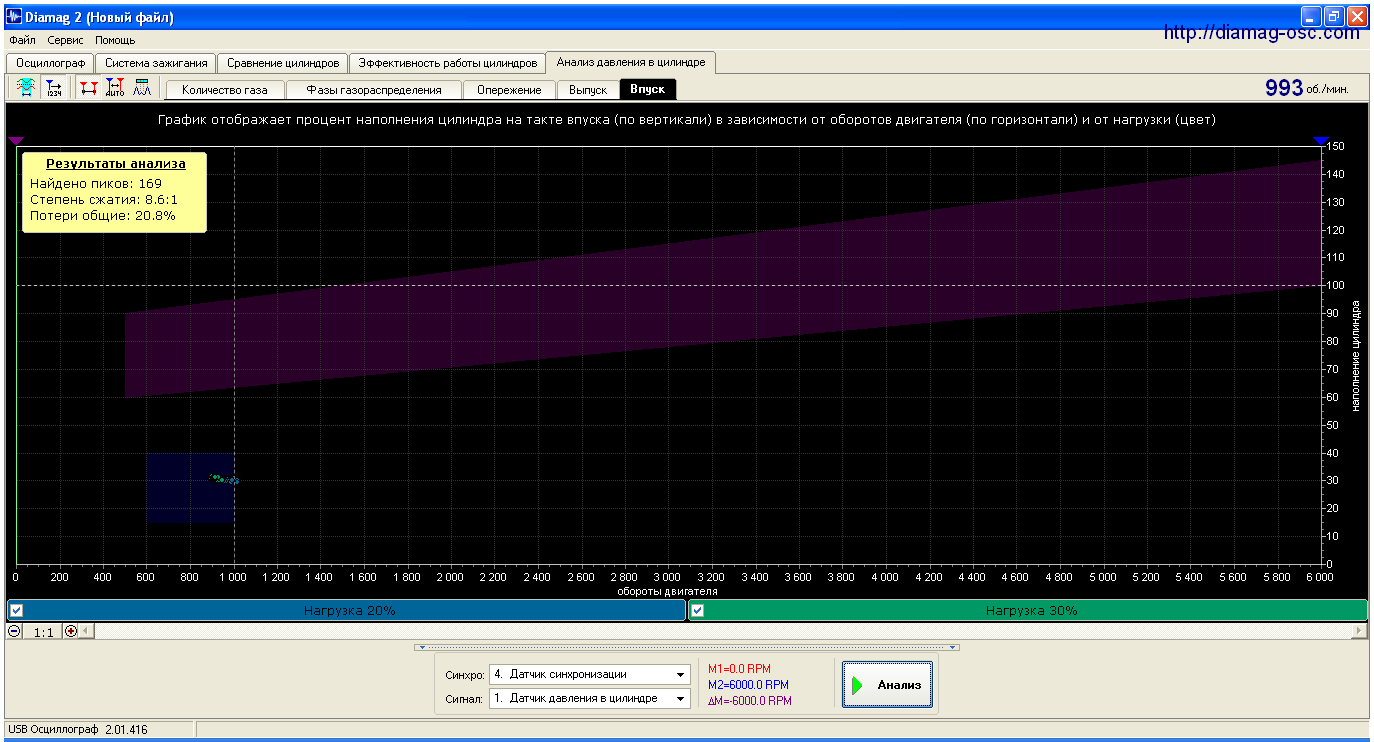Image resolution: width=1374 pixels, height=742 pixels.
Task: Click the data point cluster near 1000 RPM
Action: (x=224, y=479)
